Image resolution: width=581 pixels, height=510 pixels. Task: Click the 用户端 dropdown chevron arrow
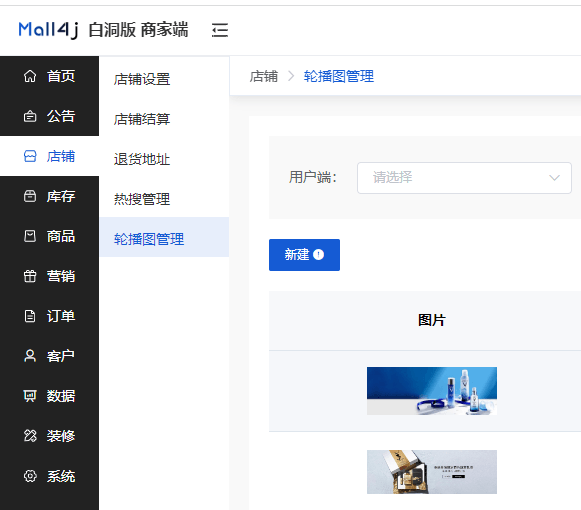(554, 178)
